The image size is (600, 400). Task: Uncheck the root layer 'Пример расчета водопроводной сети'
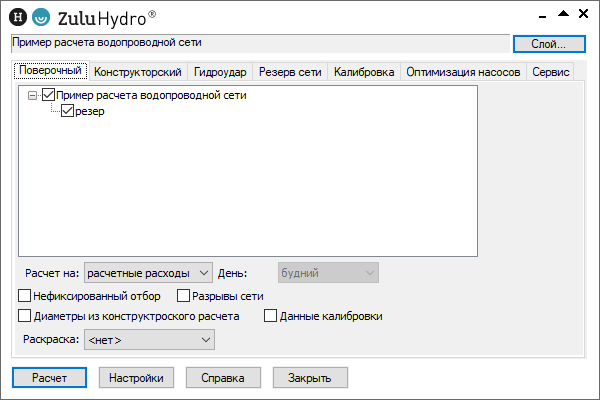tap(49, 96)
